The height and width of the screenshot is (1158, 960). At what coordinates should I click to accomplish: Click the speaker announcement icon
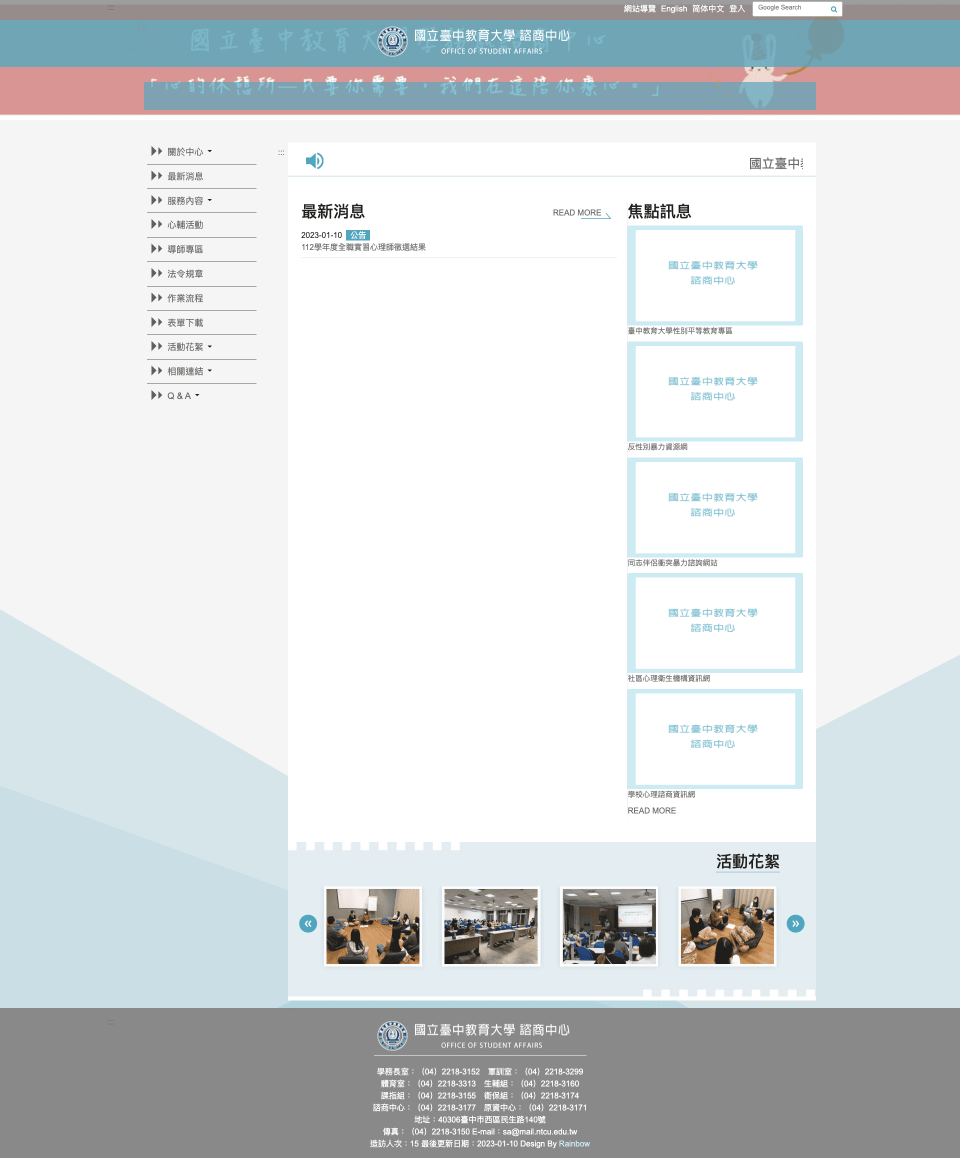[314, 161]
